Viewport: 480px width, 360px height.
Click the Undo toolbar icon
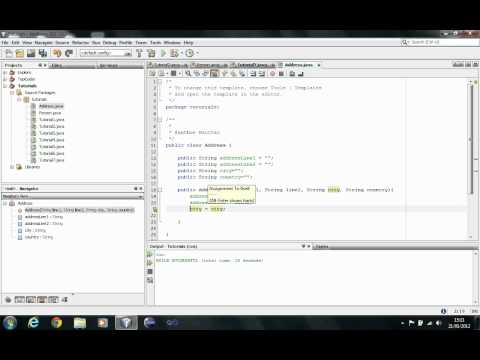pyautogui.click(x=57, y=53)
